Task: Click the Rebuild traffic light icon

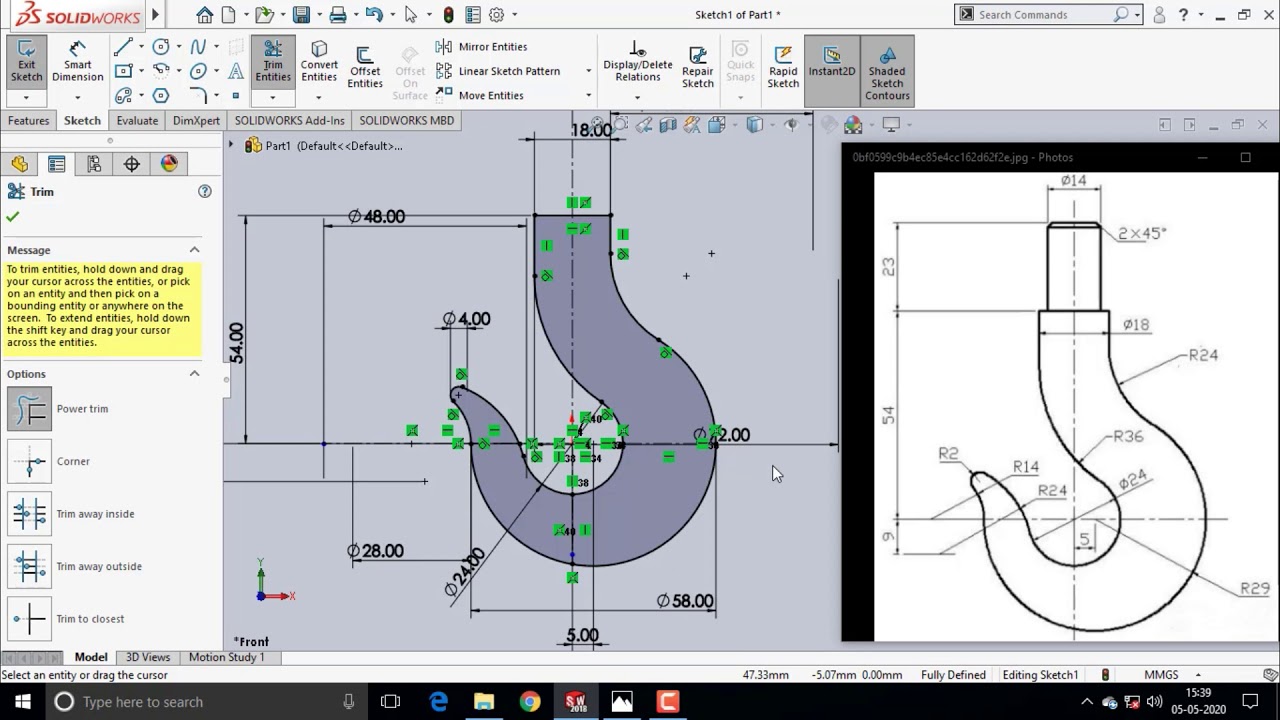Action: pyautogui.click(x=449, y=14)
